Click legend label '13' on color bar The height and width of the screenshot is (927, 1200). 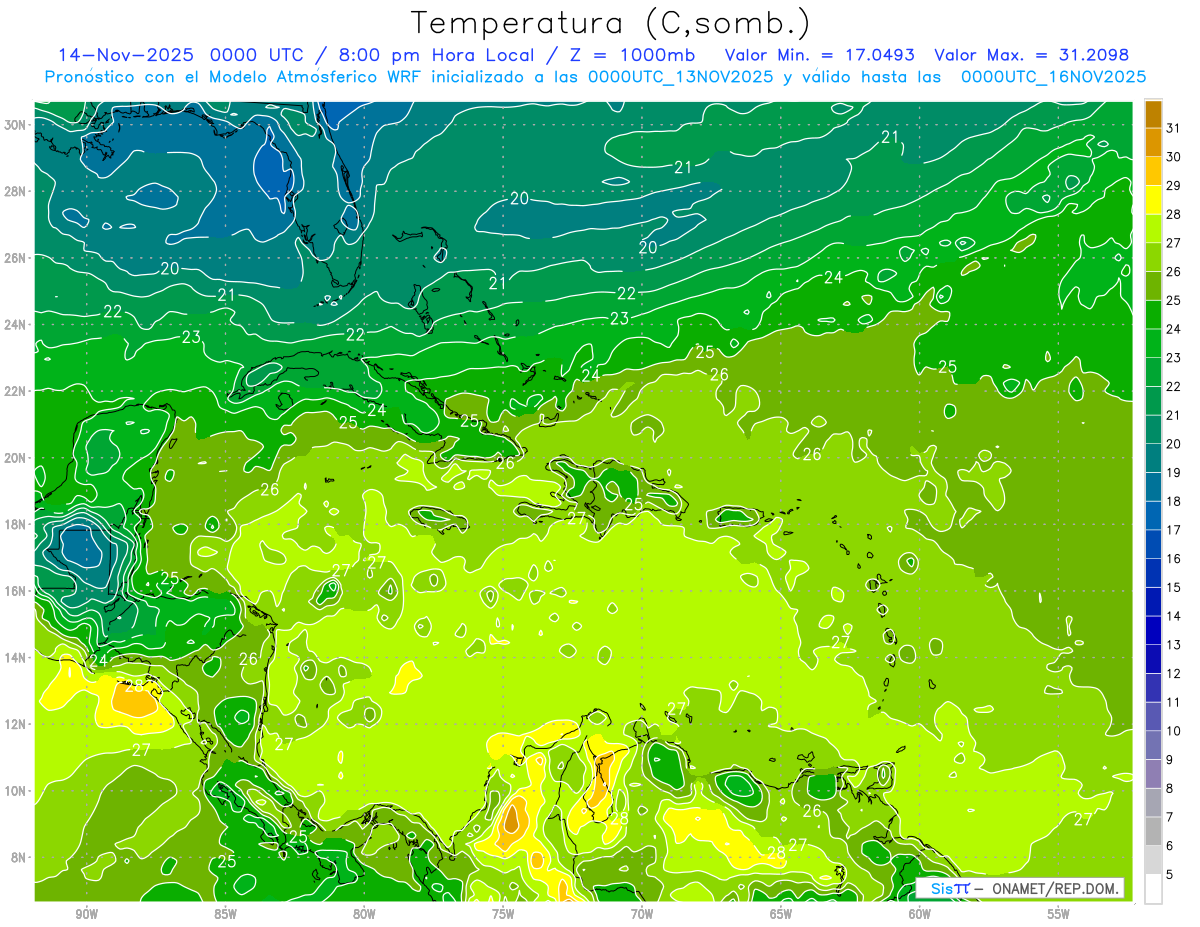(1174, 645)
